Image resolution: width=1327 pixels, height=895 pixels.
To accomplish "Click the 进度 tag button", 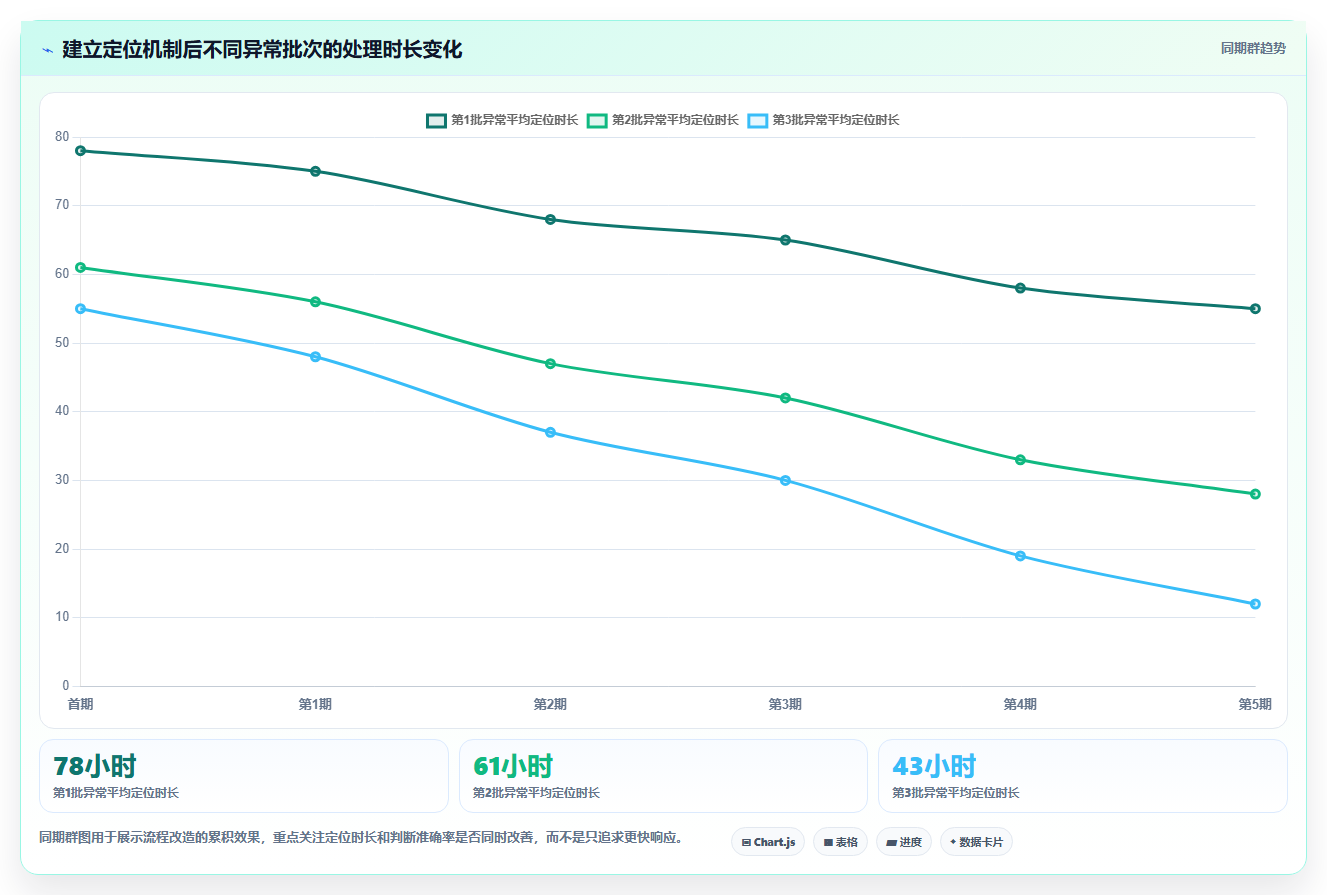I will [904, 842].
